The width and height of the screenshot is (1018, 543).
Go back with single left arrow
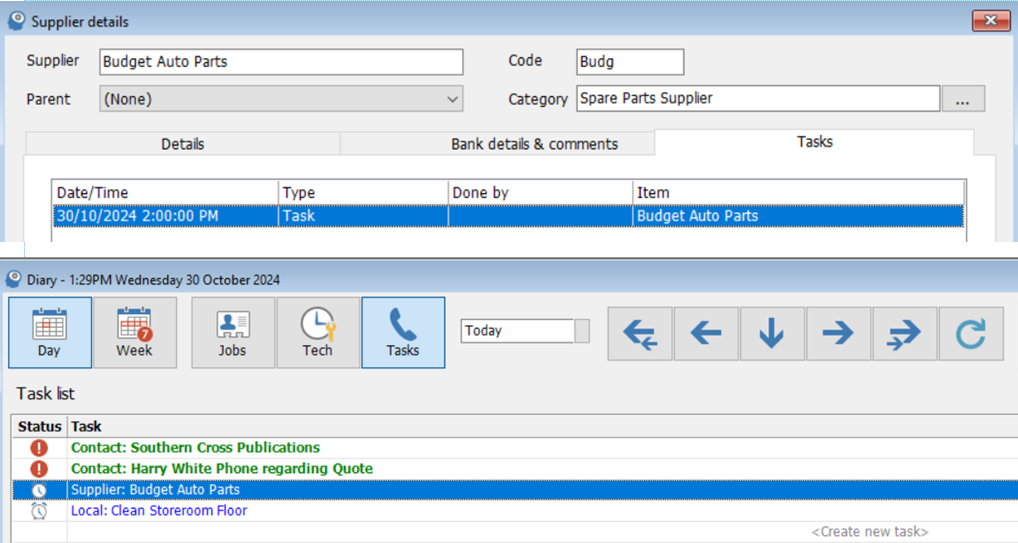pyautogui.click(x=706, y=334)
